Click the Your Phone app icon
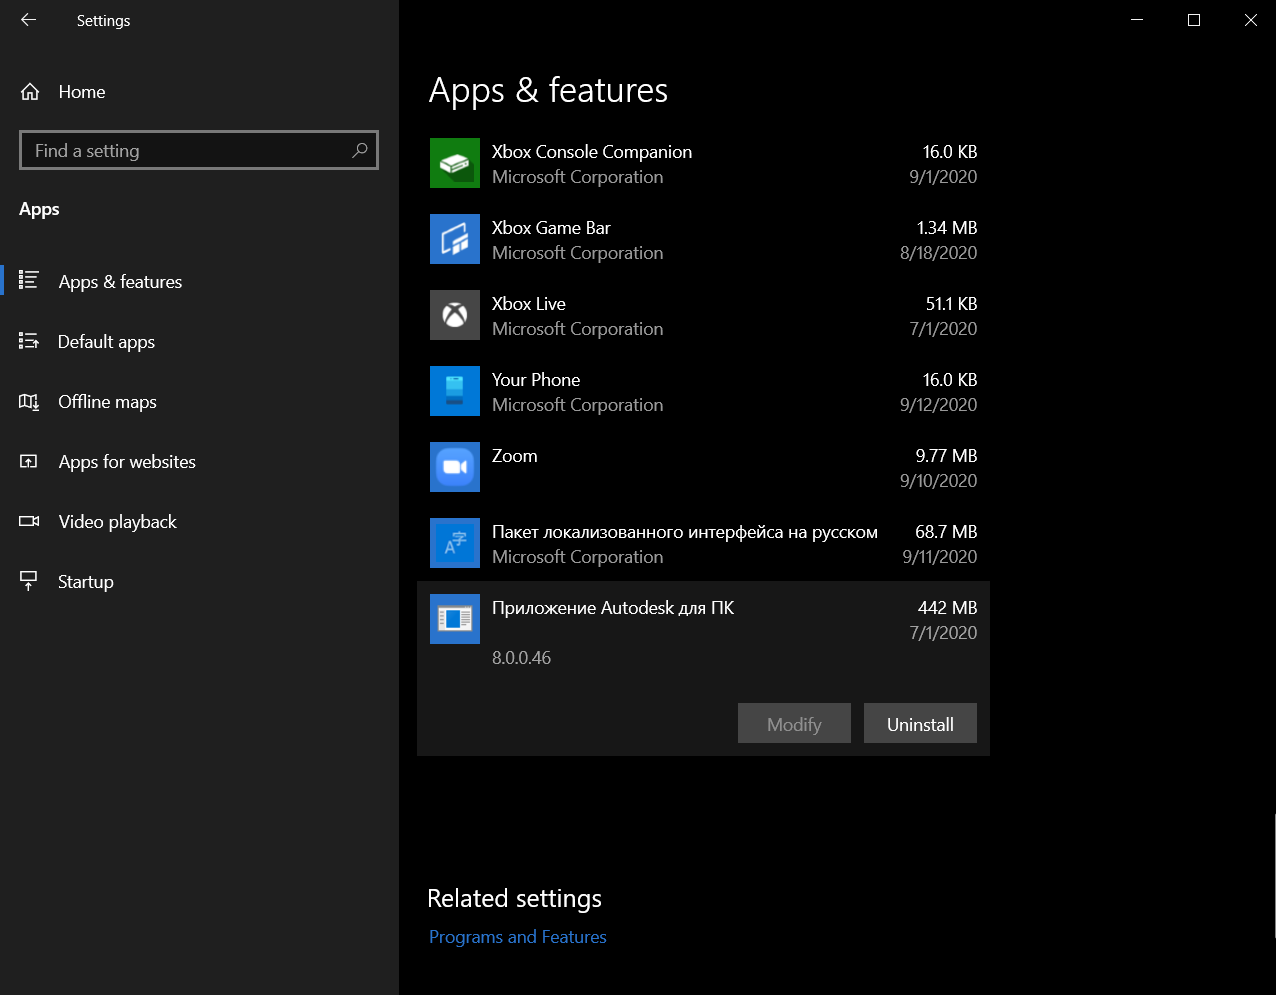This screenshot has height=995, width=1276. click(455, 391)
